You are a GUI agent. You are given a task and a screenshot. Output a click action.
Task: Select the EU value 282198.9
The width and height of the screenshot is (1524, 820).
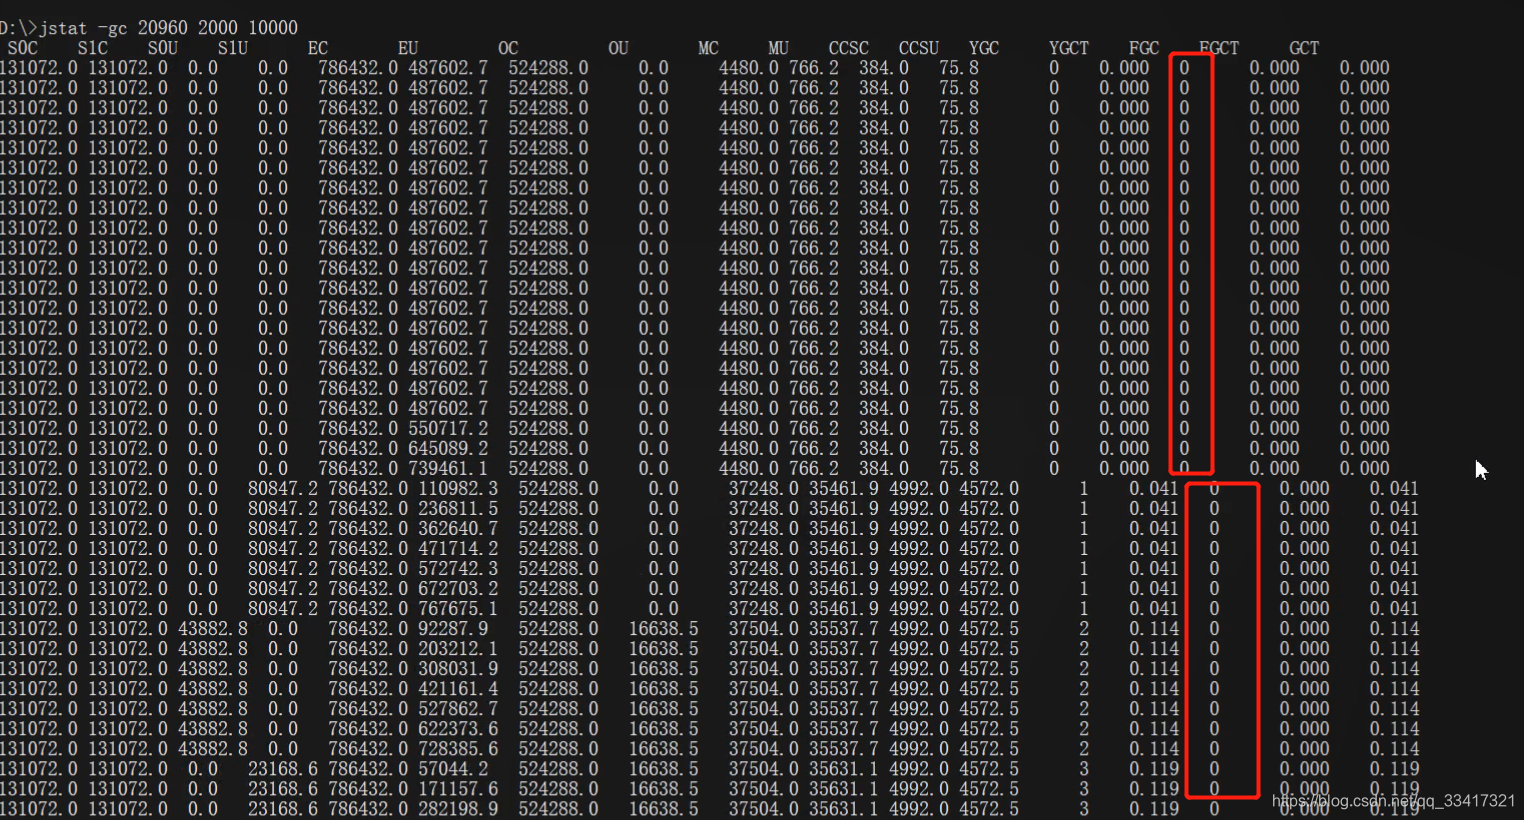tap(458, 808)
